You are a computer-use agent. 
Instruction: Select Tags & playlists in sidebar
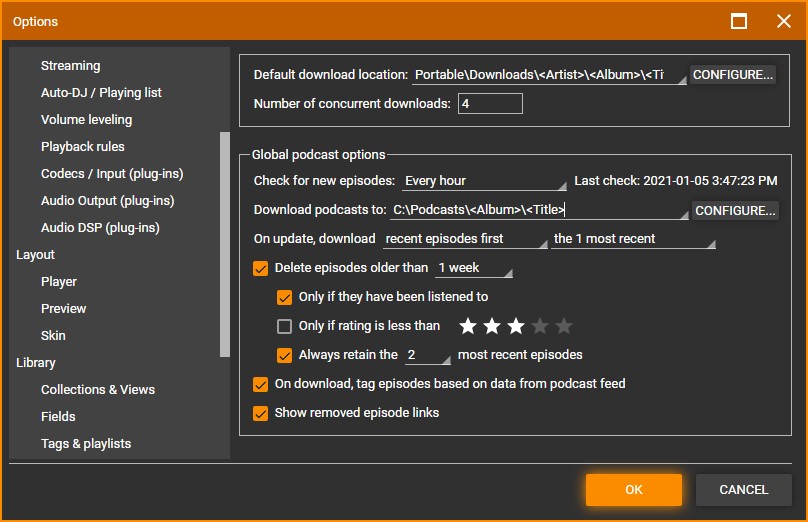(x=86, y=444)
